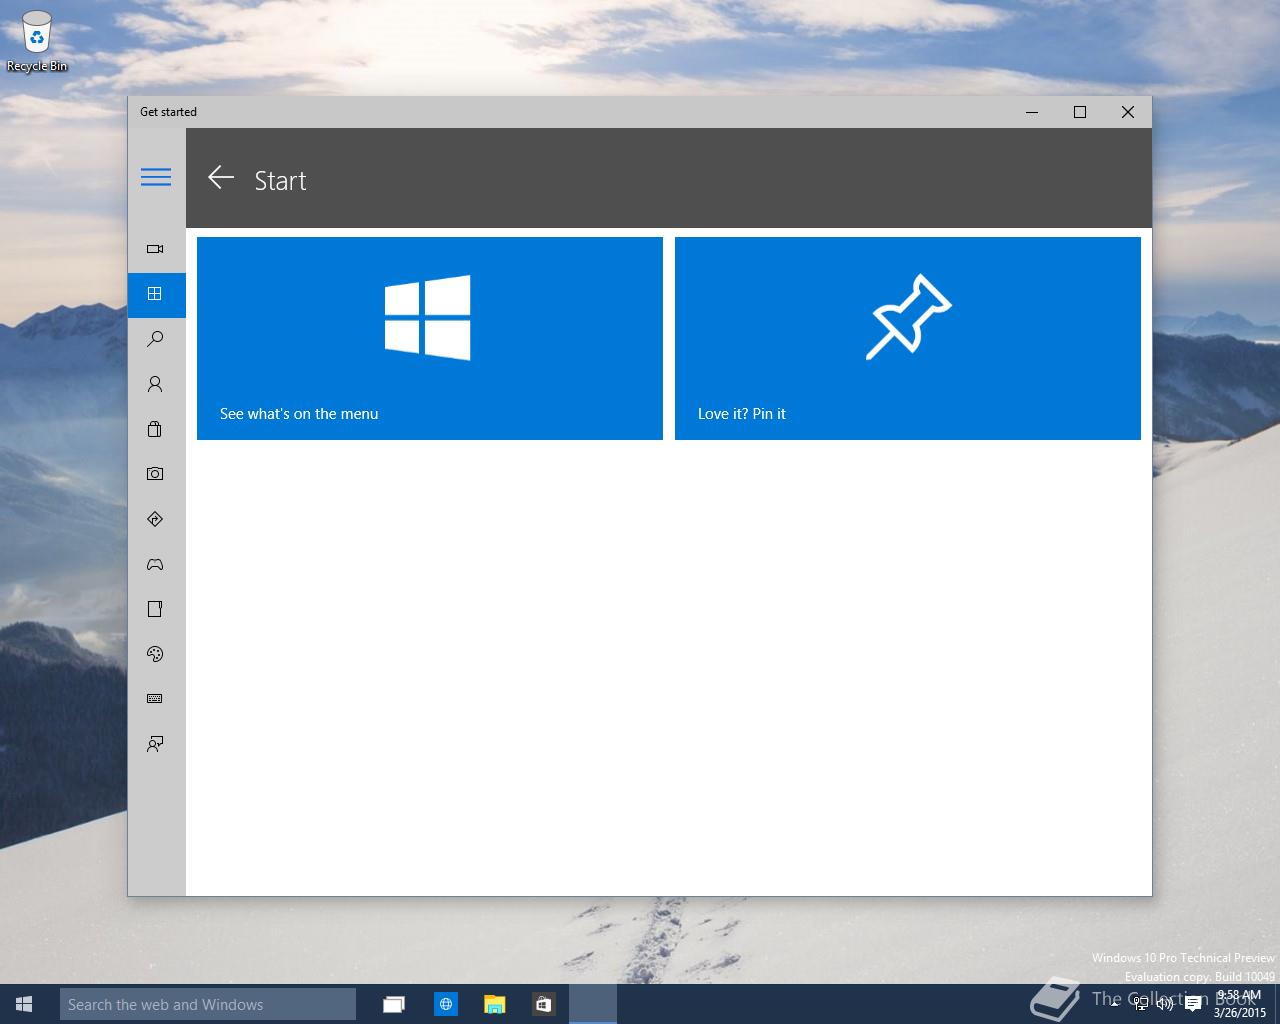
Task: Select the Start grid icon in sidebar
Action: tap(155, 294)
